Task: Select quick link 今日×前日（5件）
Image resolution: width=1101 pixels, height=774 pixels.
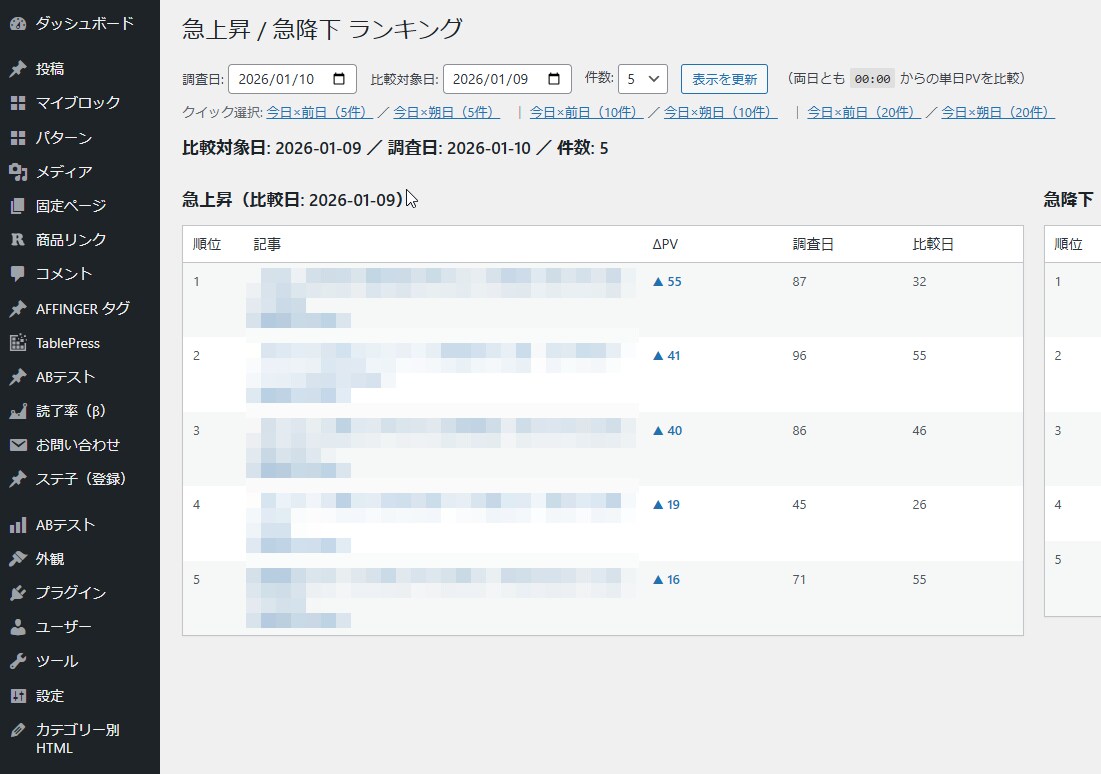Action: point(319,112)
